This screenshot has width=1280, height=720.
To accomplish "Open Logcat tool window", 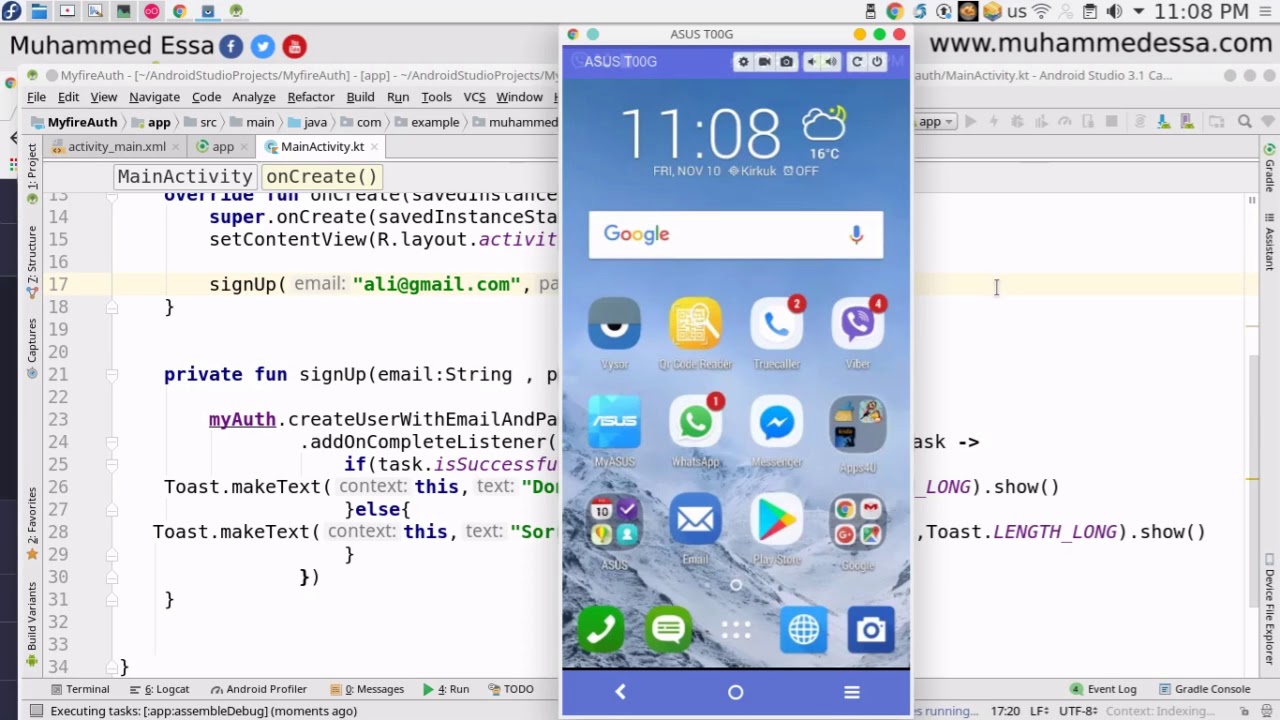I will click(160, 689).
